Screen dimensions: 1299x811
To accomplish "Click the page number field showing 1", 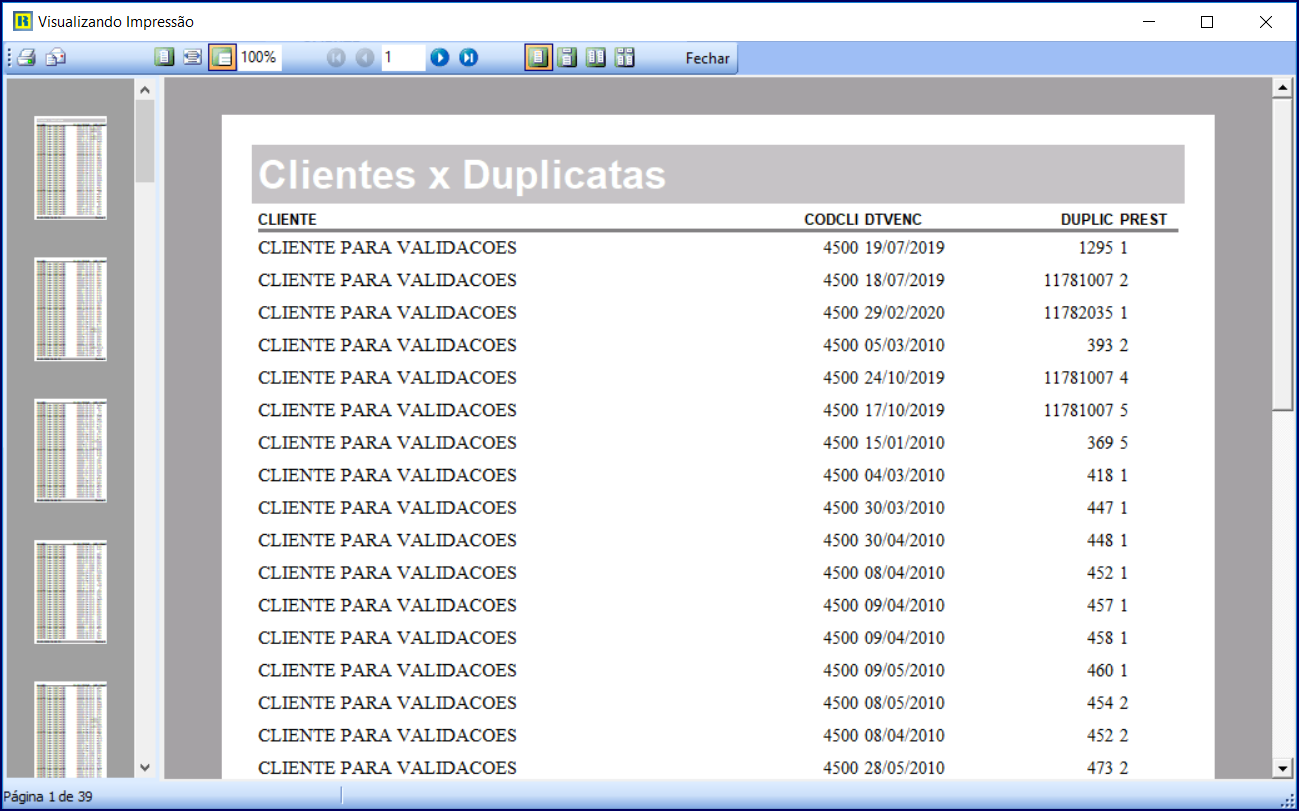I will pos(403,58).
